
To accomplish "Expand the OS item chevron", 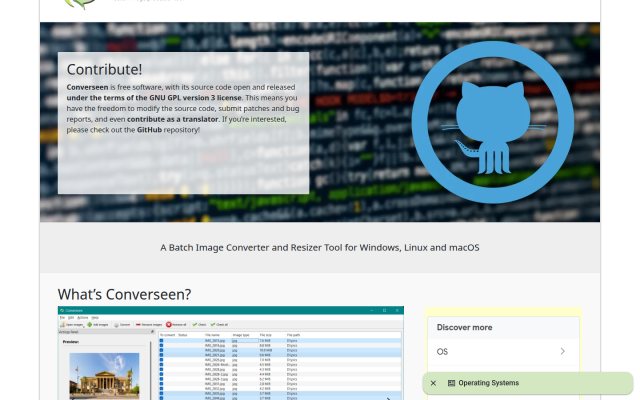I will click(562, 351).
